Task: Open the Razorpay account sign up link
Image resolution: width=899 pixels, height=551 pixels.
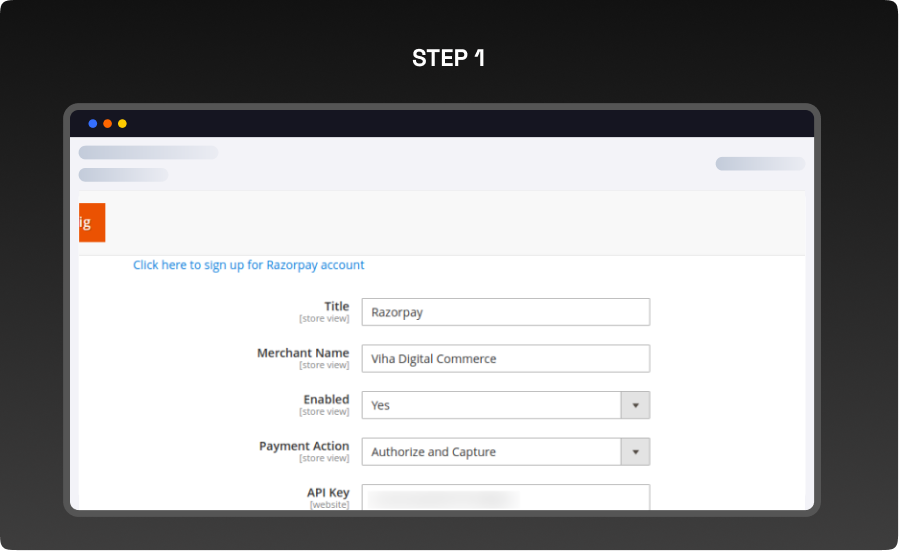Action: (x=248, y=265)
